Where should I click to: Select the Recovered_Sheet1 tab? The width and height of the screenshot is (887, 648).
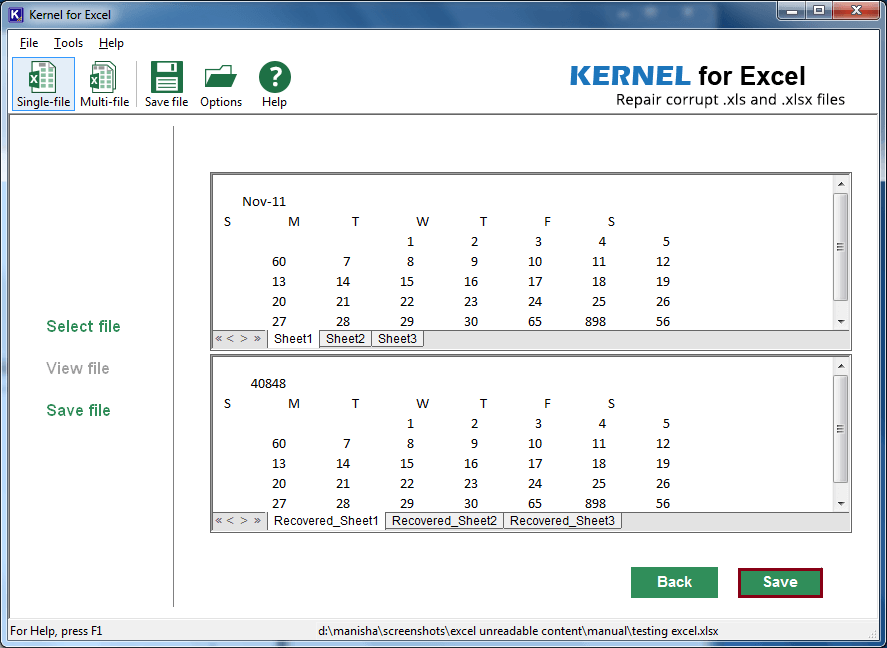tap(326, 521)
